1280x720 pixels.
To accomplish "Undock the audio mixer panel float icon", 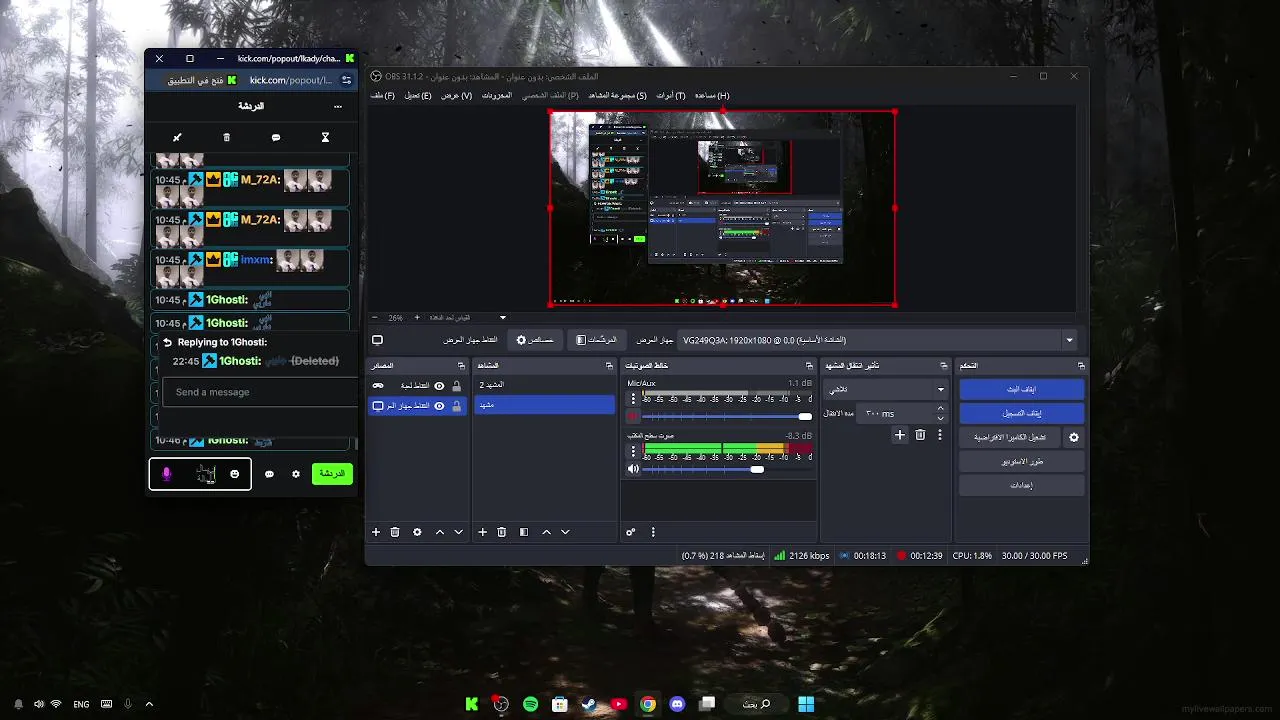I will tap(809, 366).
